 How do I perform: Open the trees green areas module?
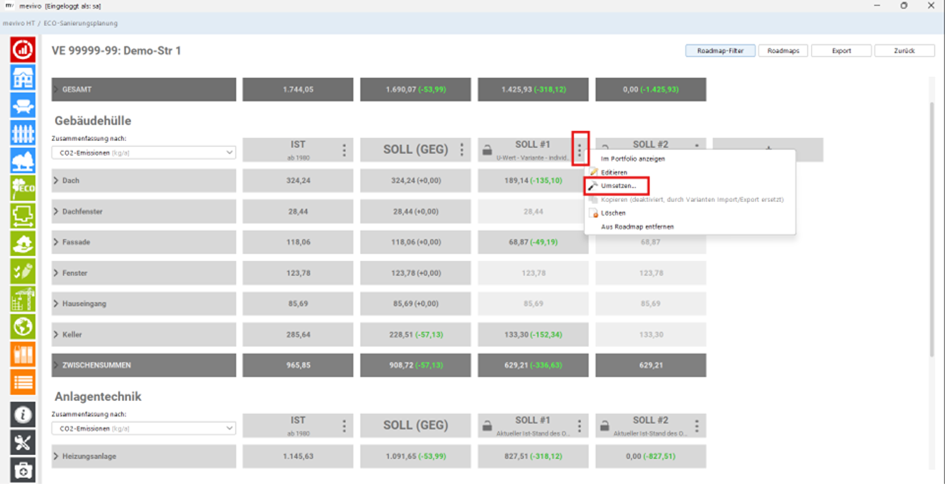[24, 160]
